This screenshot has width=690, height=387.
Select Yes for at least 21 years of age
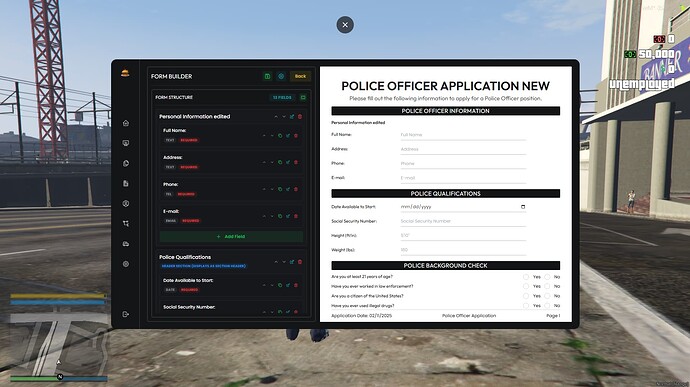click(526, 277)
